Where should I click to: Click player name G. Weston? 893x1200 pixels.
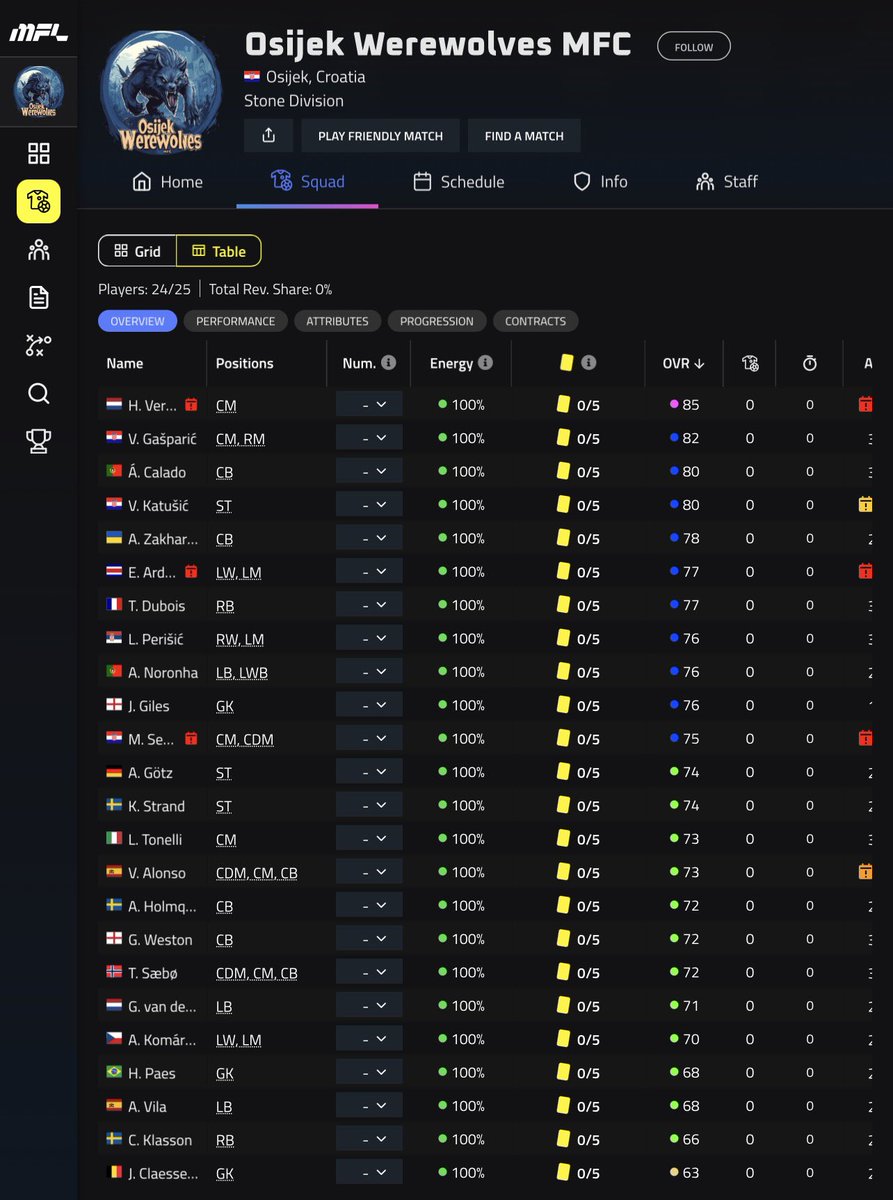160,939
